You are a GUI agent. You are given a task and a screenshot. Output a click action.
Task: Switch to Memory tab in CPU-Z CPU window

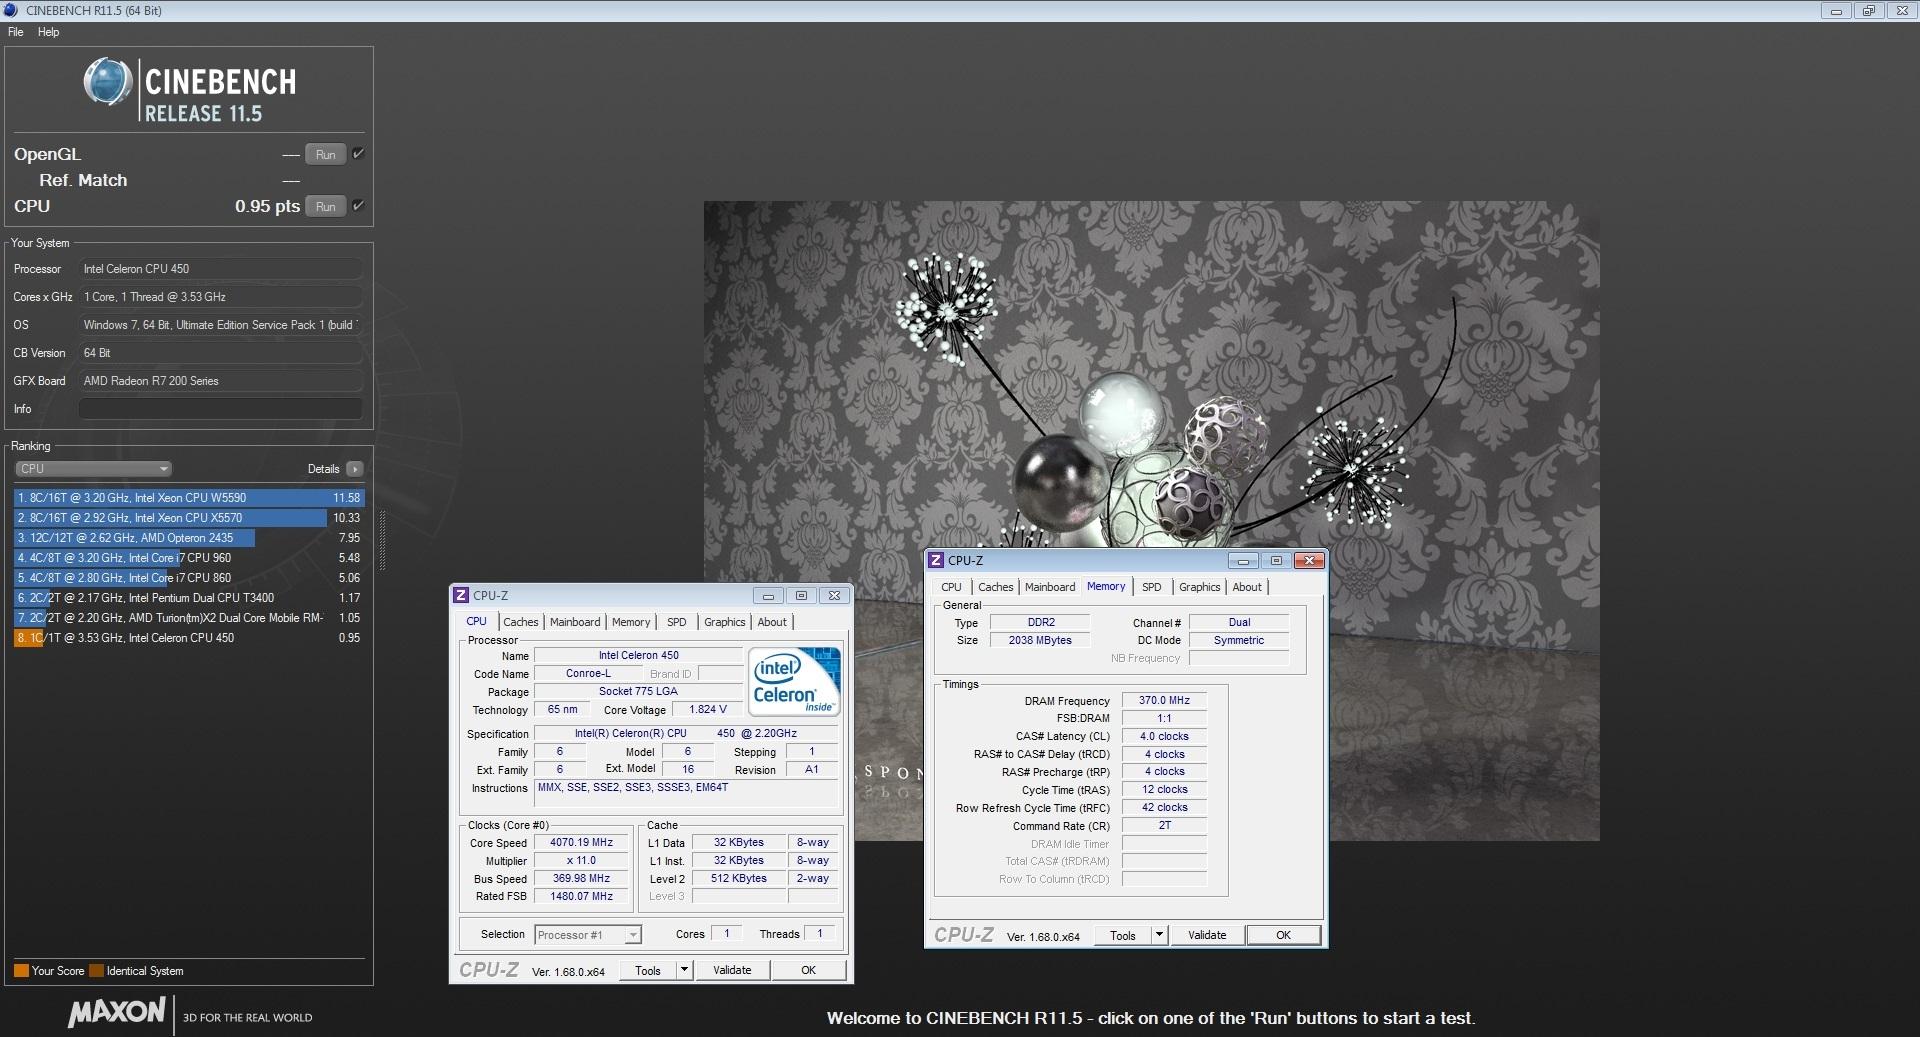631,622
